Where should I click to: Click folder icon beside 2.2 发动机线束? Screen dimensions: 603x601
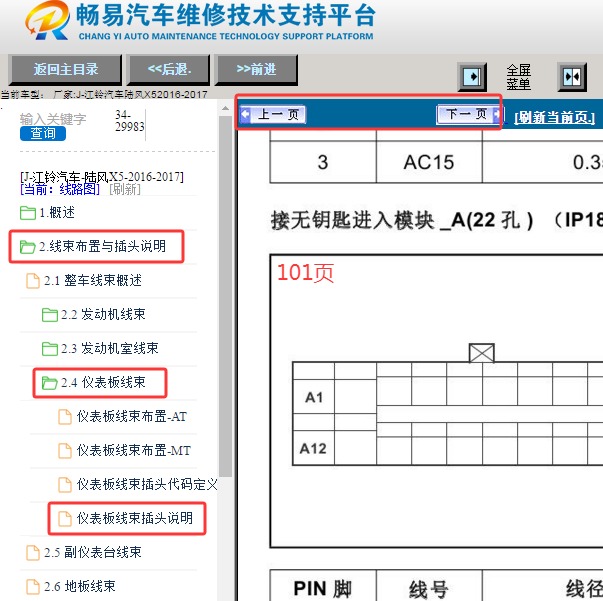pyautogui.click(x=50, y=315)
